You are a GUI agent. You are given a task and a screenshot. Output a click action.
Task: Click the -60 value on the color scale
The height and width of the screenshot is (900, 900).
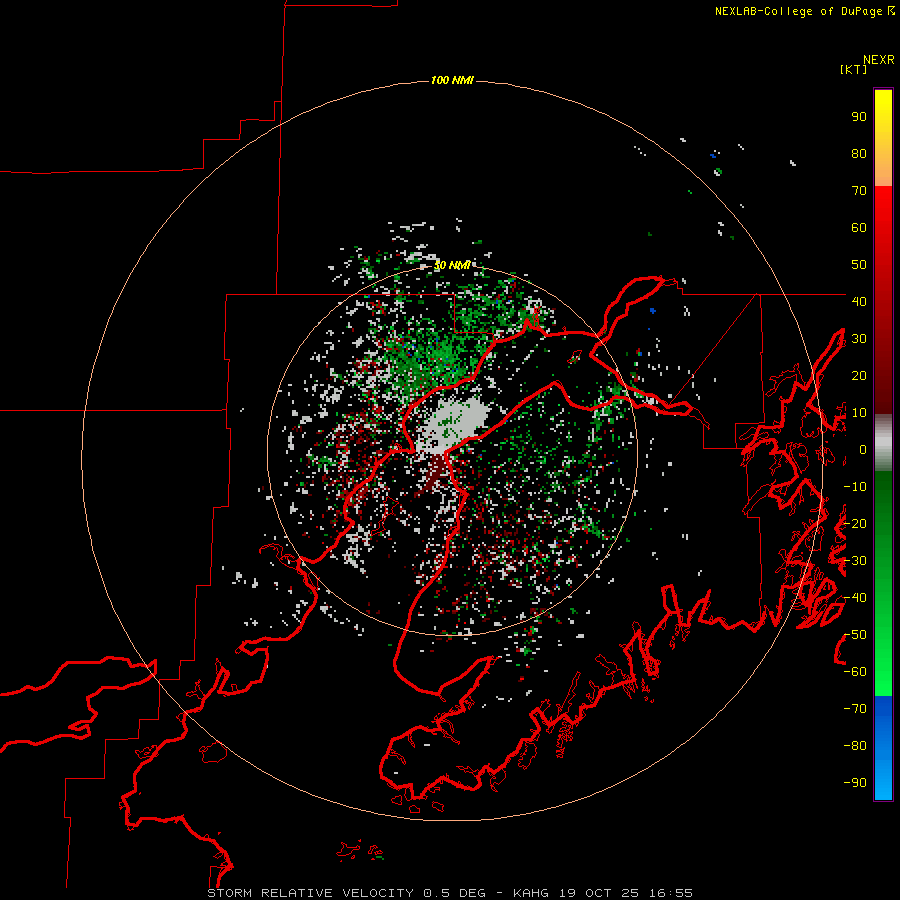855,672
